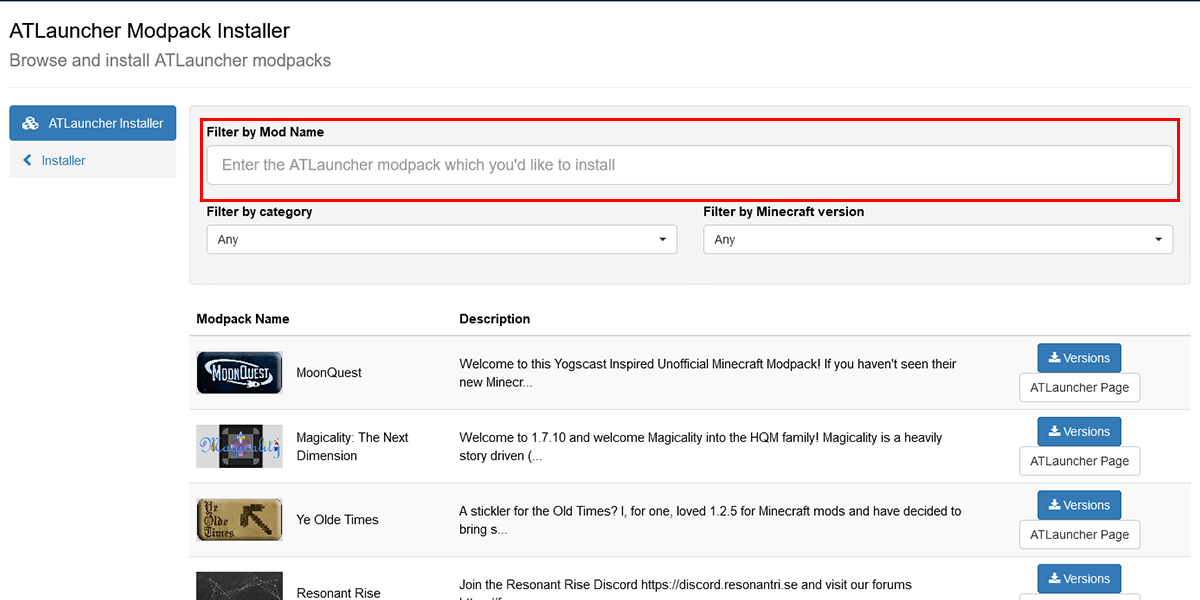Focus the Filter by Mod Name input
The width and height of the screenshot is (1200, 600).
pyautogui.click(x=689, y=165)
